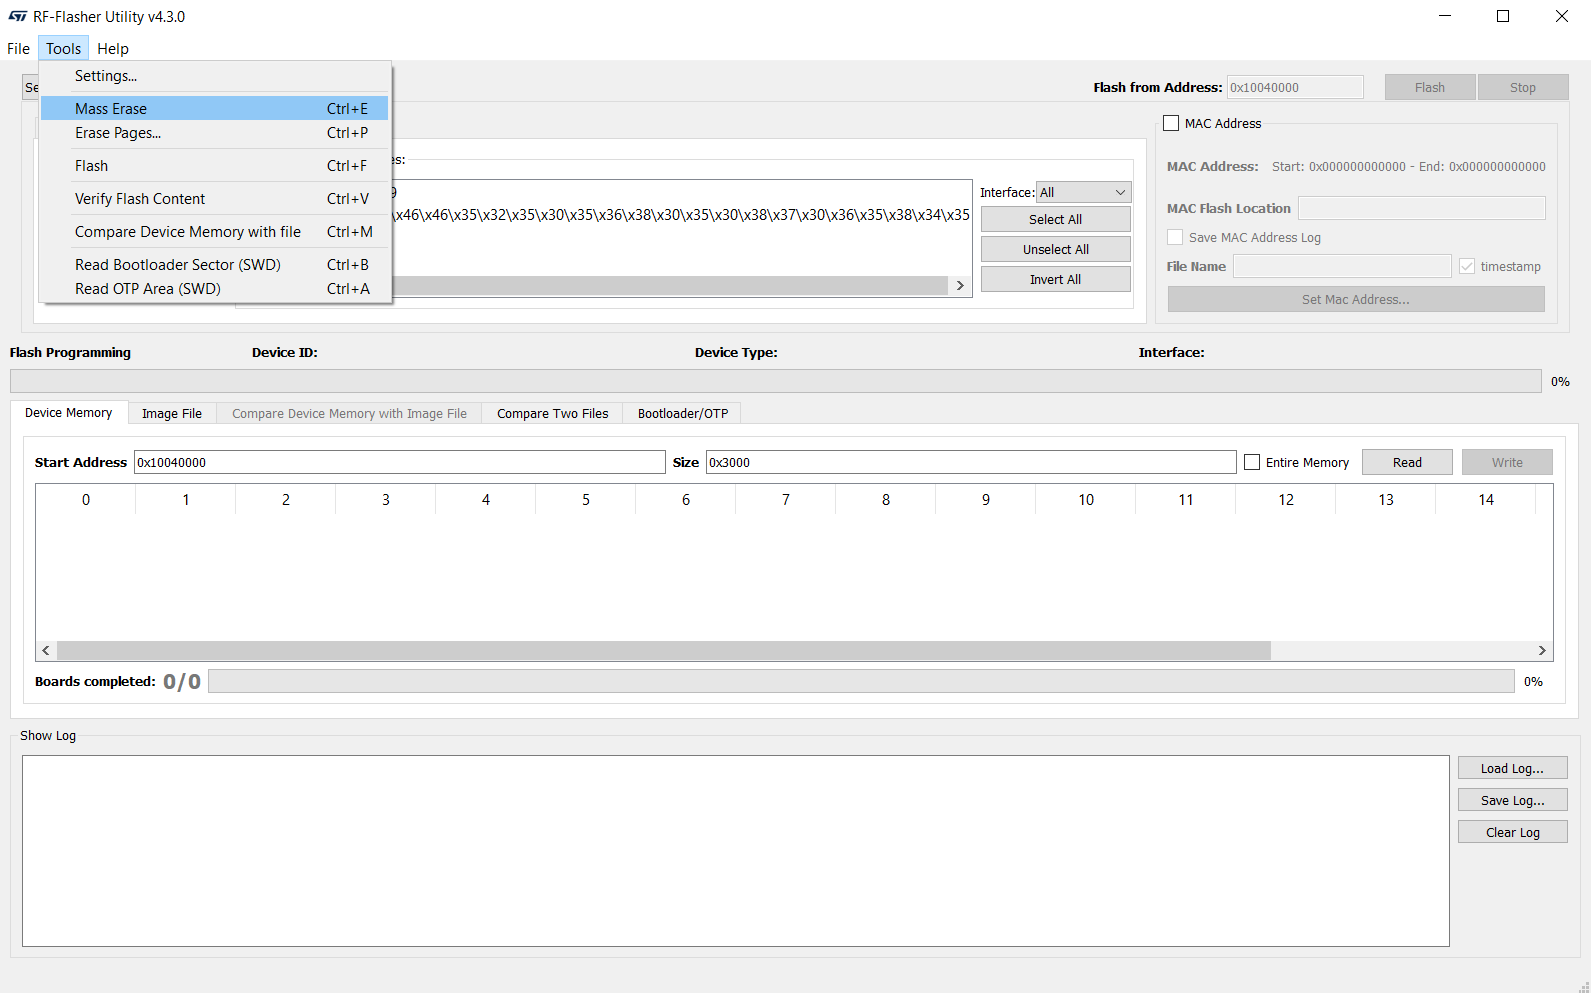Click the Clear Log button
The height and width of the screenshot is (993, 1591).
click(x=1512, y=832)
